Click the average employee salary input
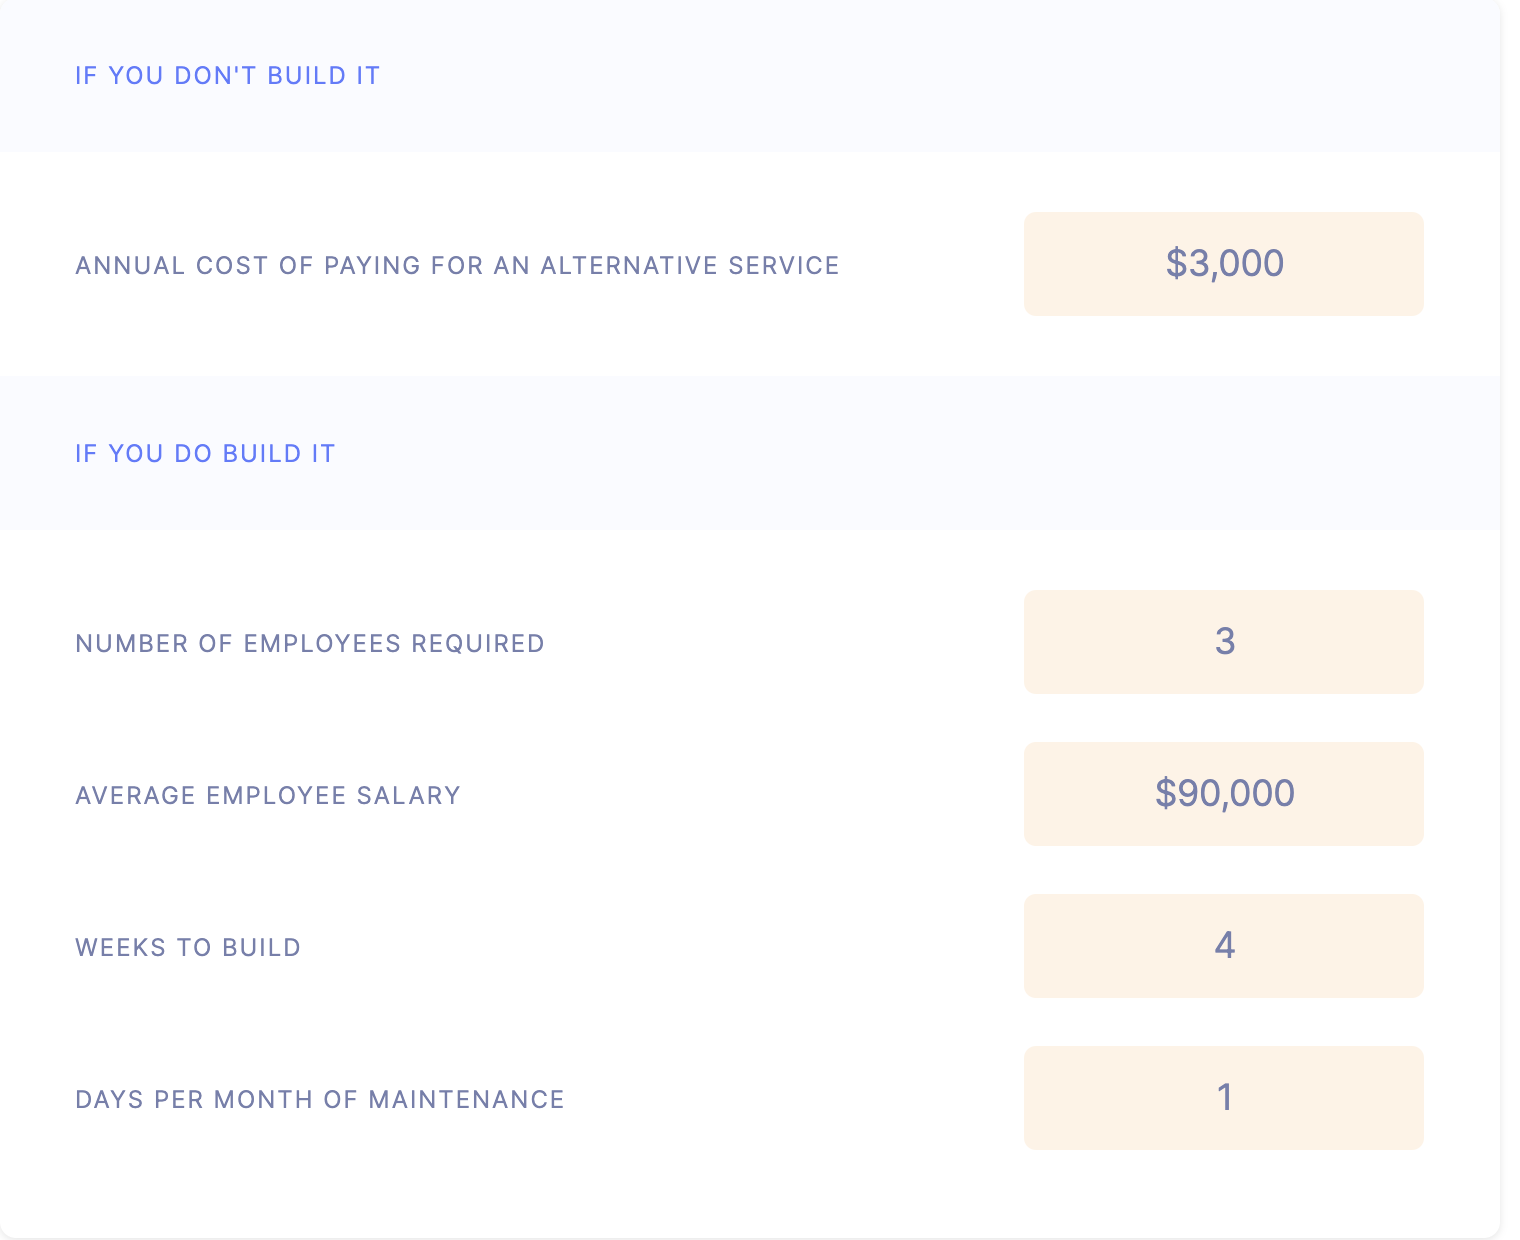The height and width of the screenshot is (1240, 1520). click(x=1223, y=794)
